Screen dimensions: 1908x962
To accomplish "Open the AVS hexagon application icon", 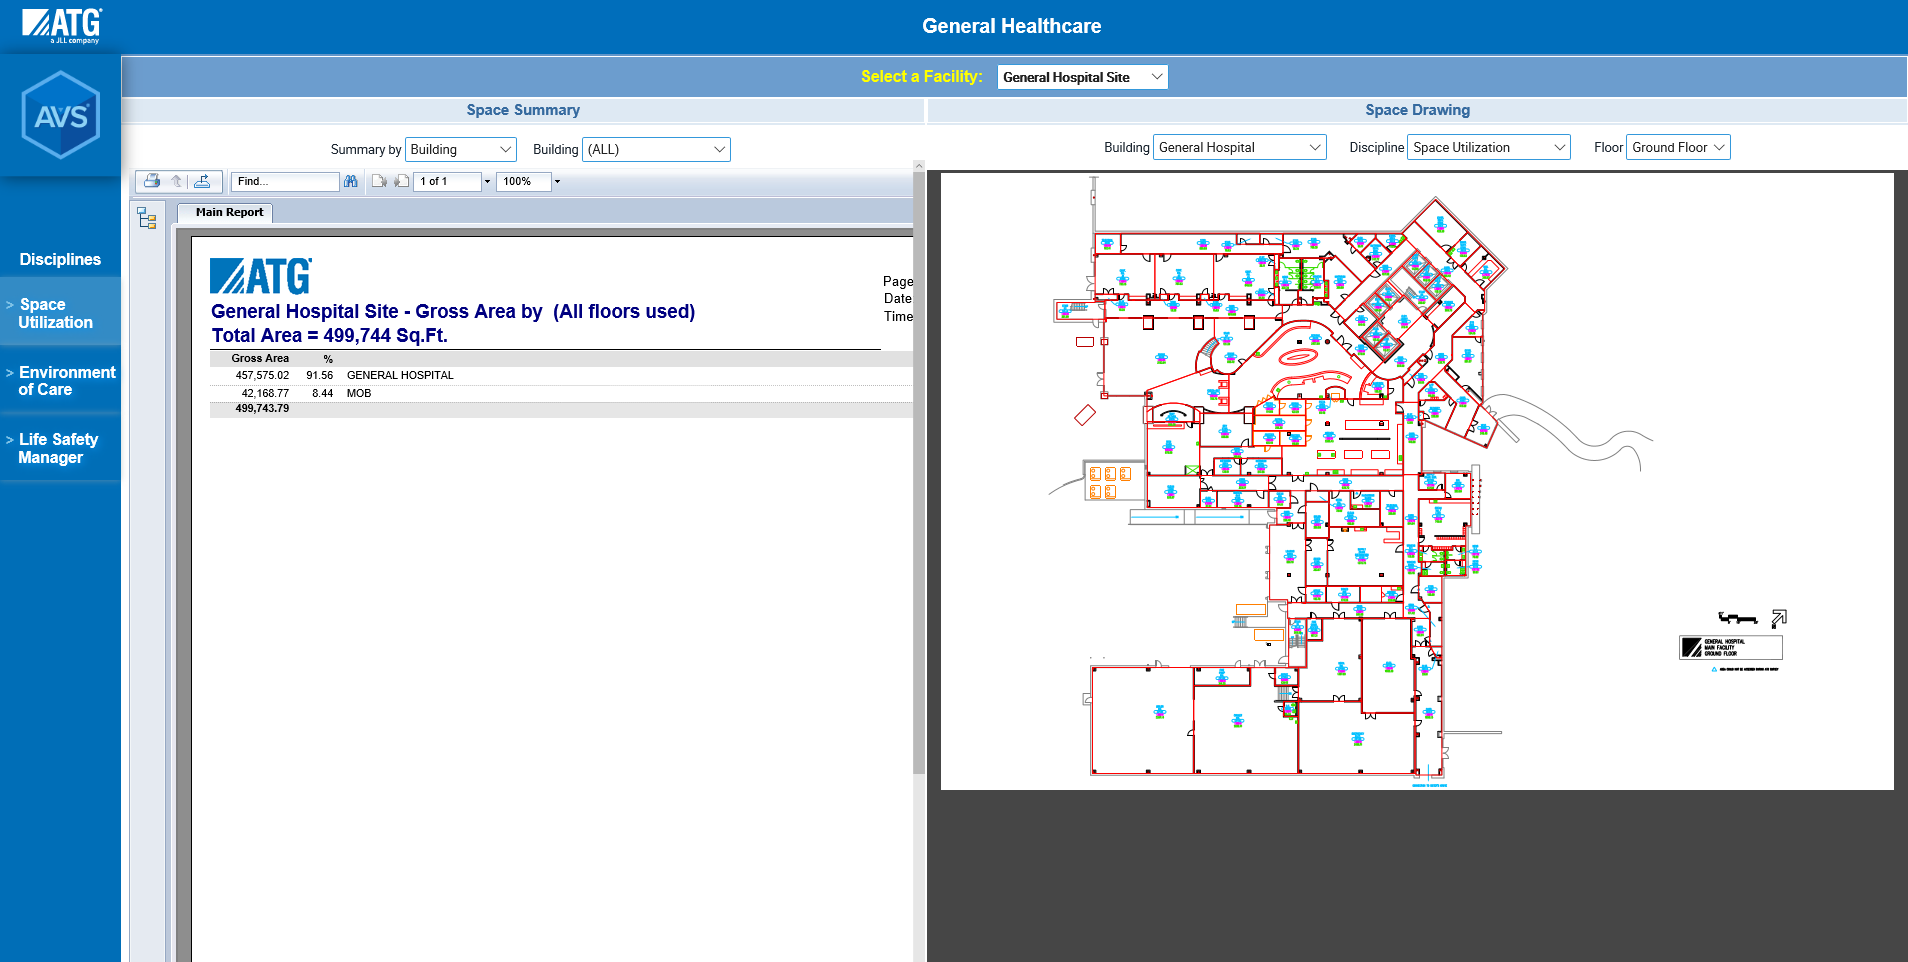I will [61, 115].
